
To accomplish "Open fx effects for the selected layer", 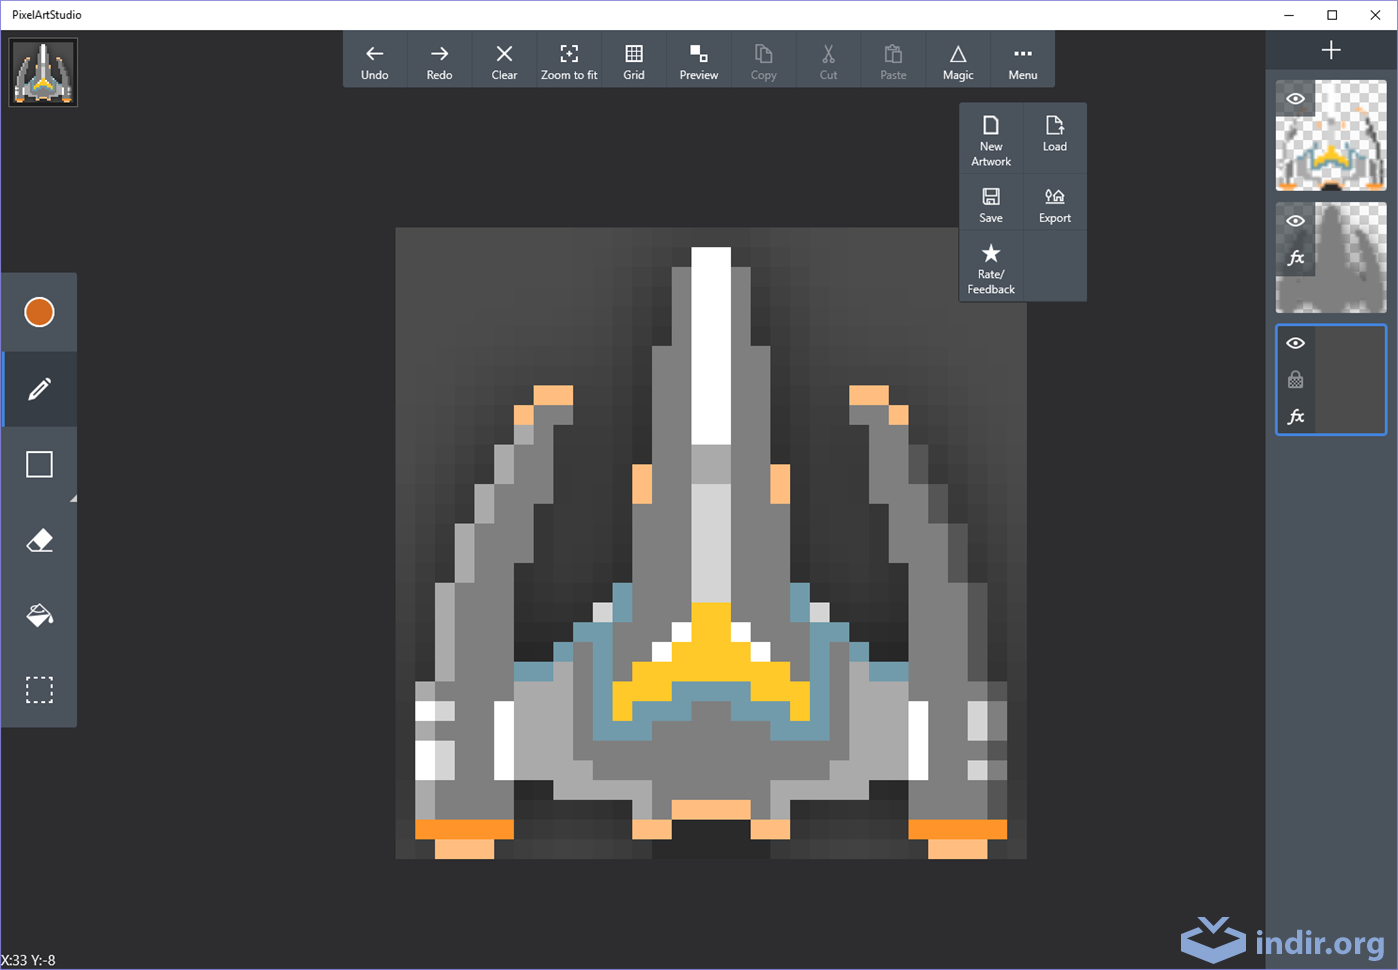I will 1295,417.
